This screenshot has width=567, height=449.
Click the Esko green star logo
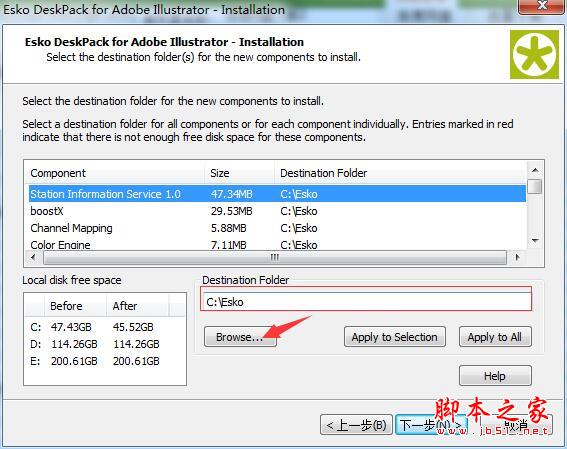(x=534, y=54)
